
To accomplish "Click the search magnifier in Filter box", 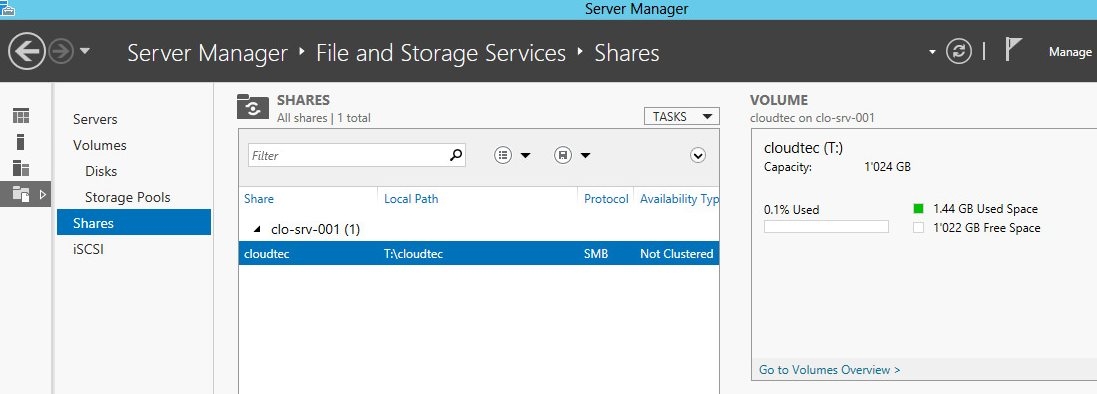I will point(455,155).
